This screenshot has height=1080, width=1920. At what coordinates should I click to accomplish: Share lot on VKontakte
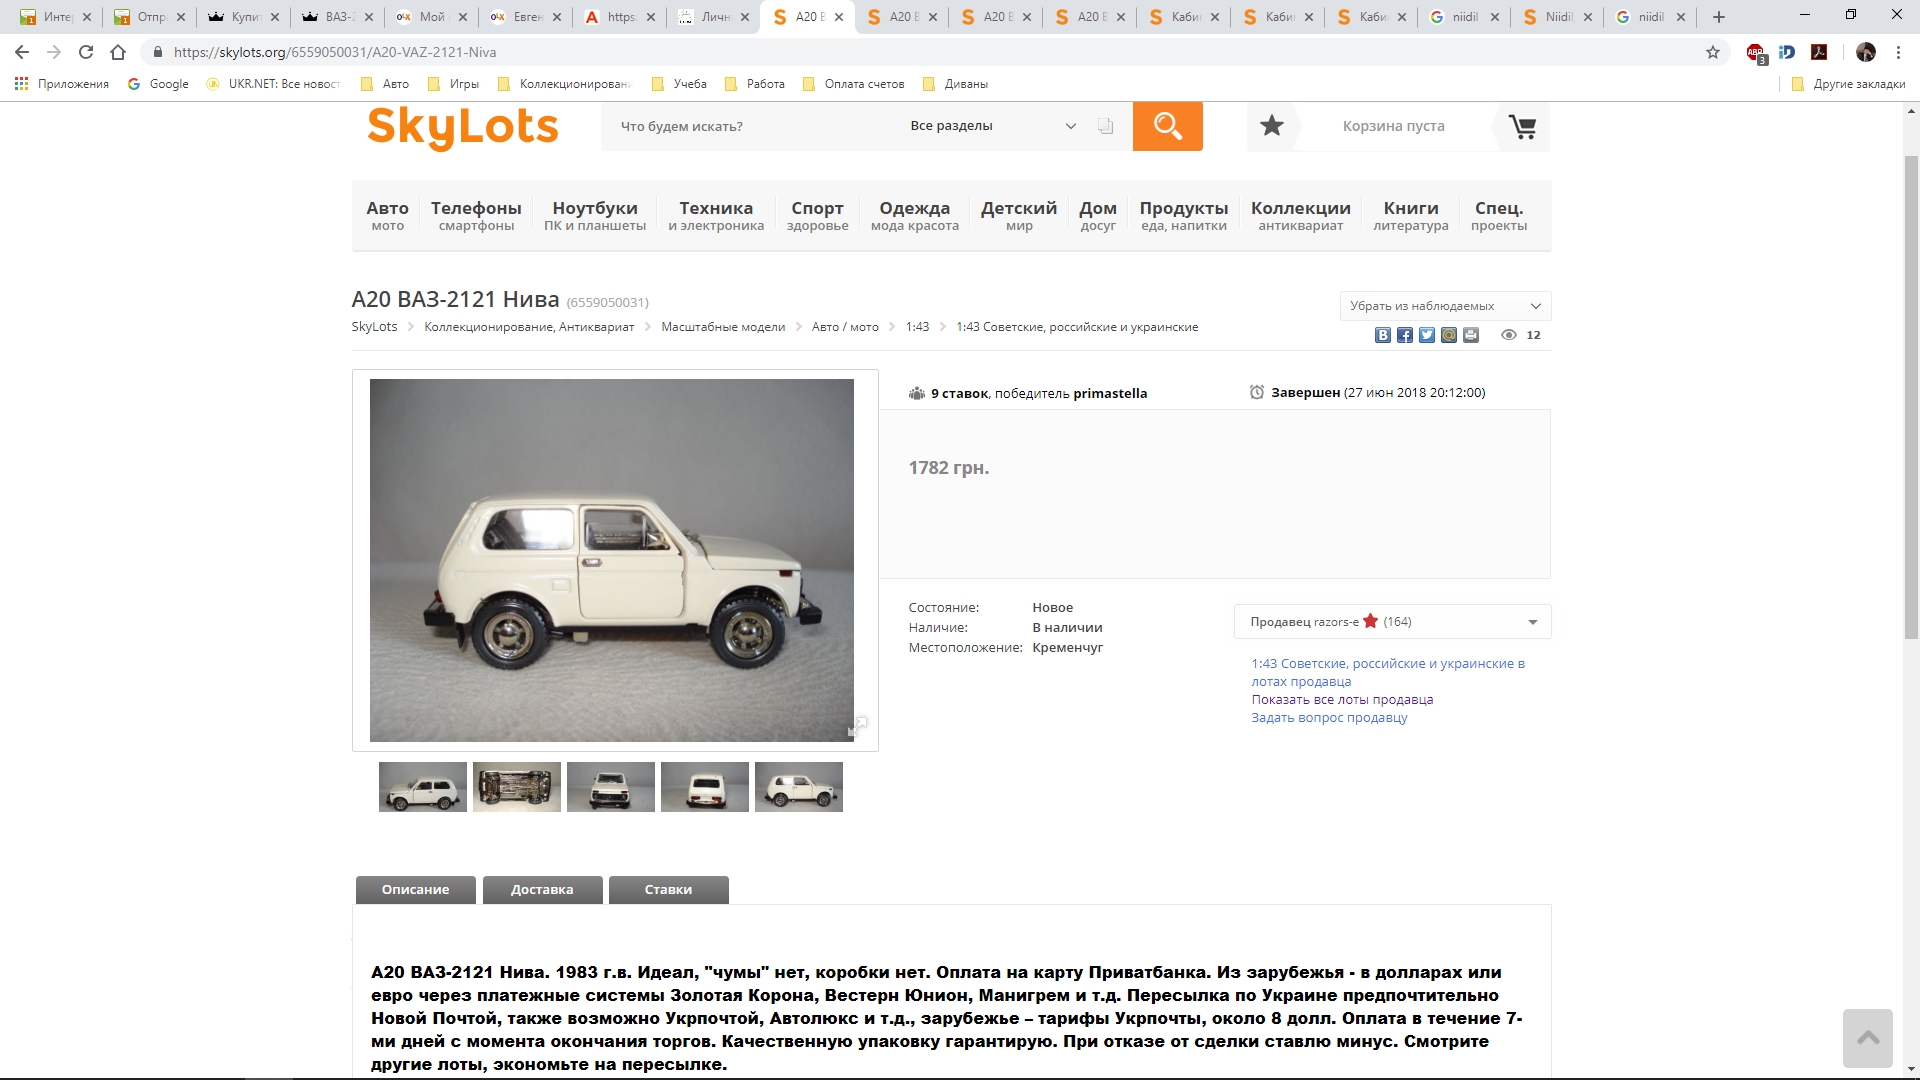pyautogui.click(x=1382, y=335)
